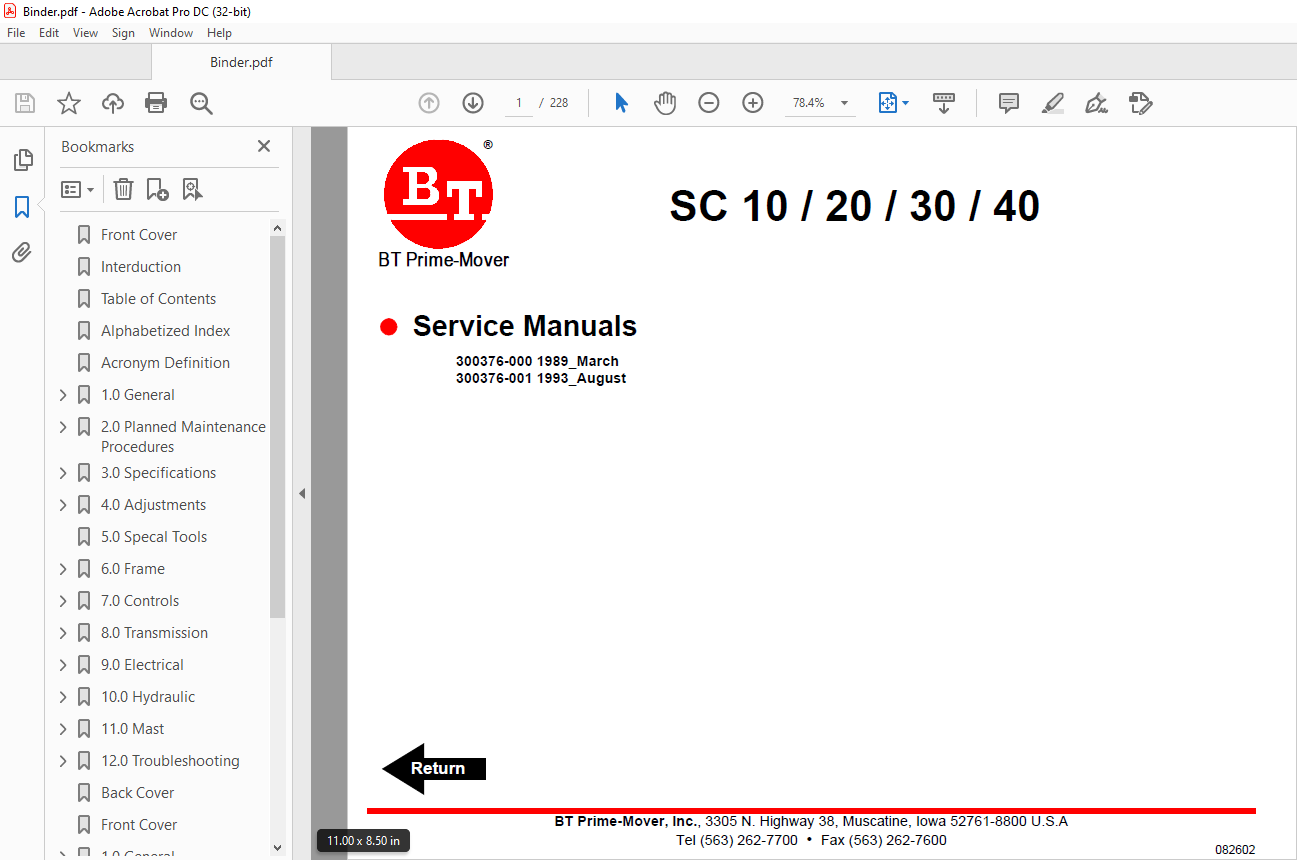The height and width of the screenshot is (860, 1297).
Task: Open the fit page options dropdown arrow
Action: [905, 103]
